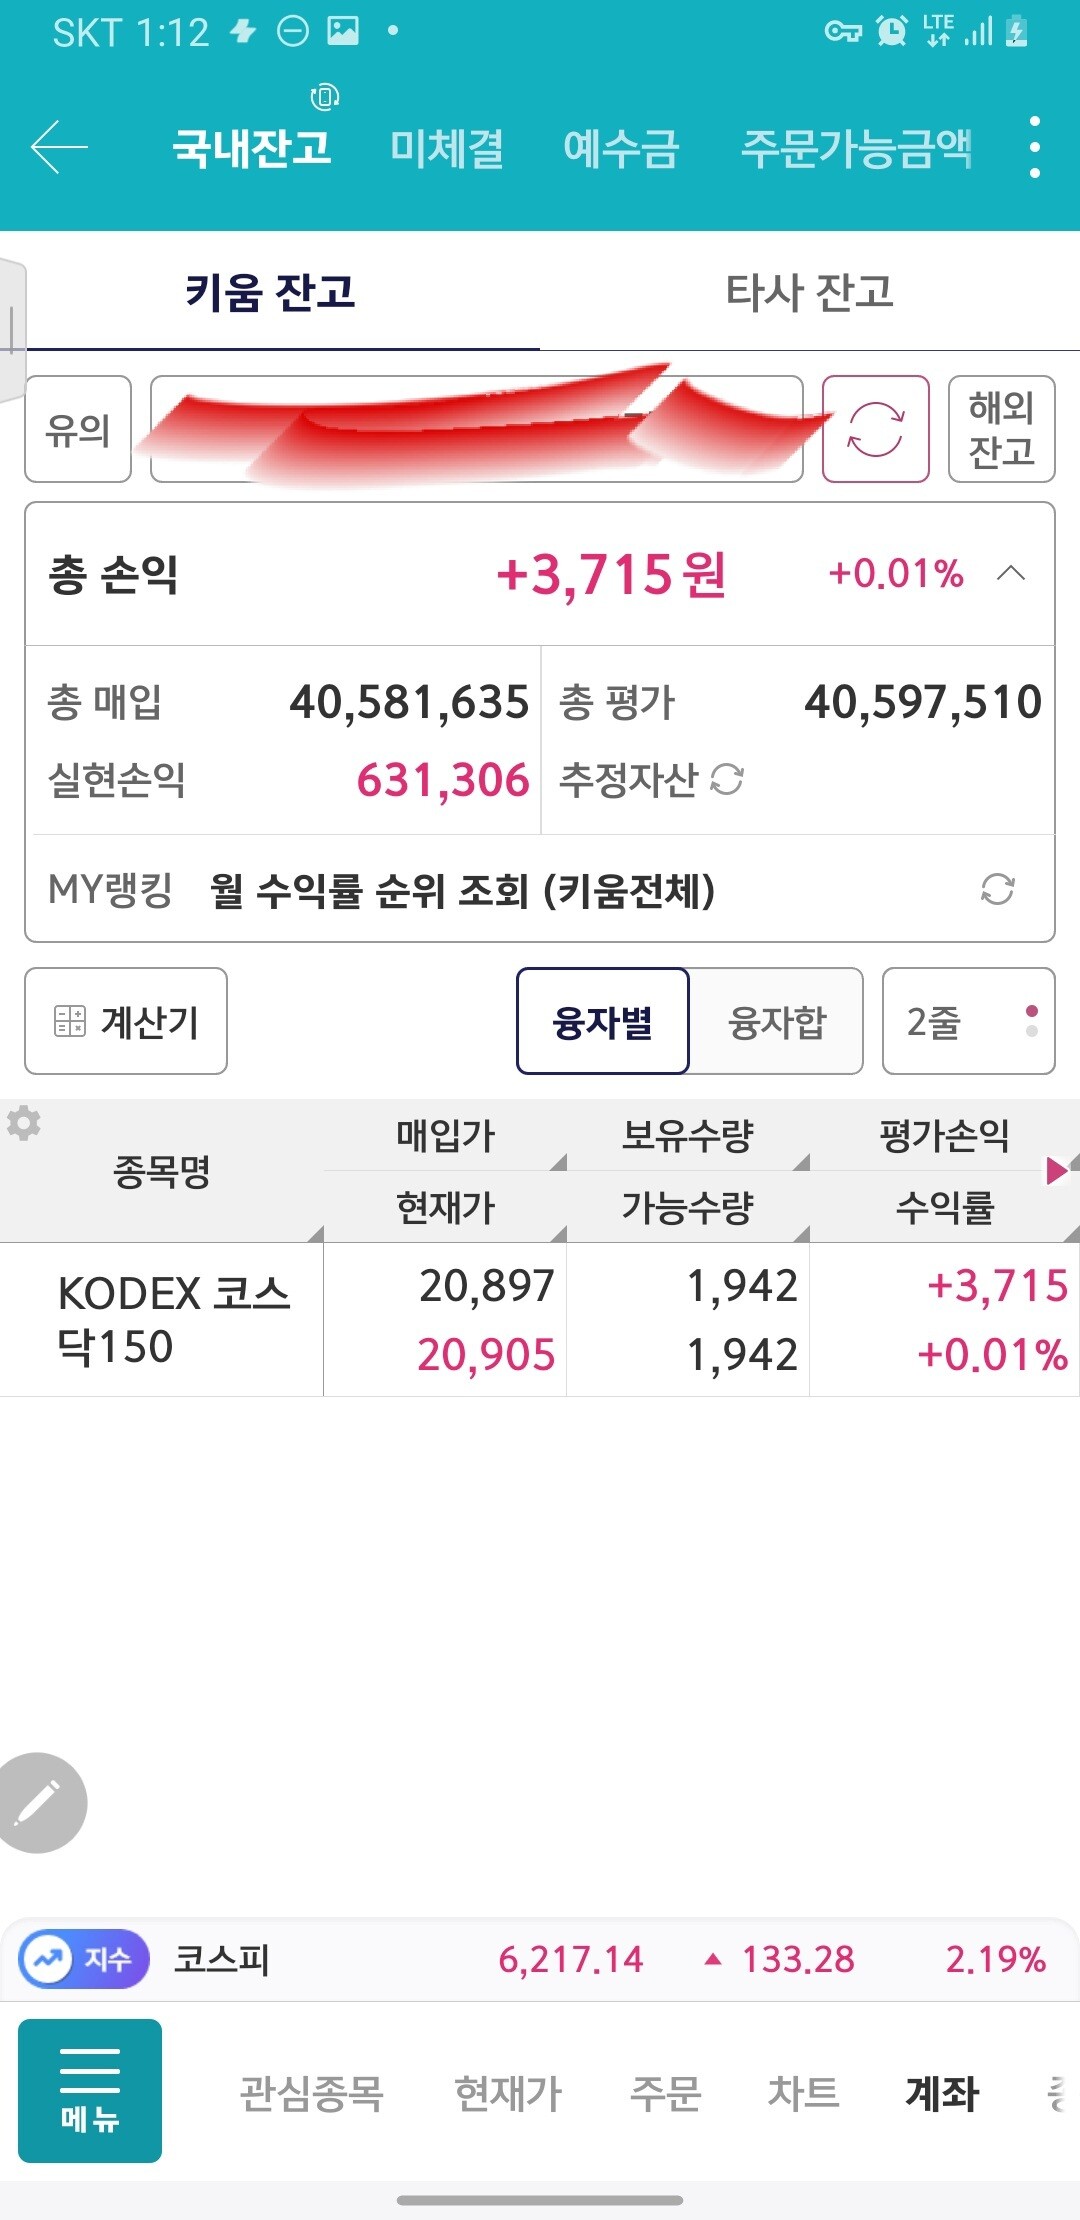
Task: Tap the 해외잔고 button
Action: tap(1001, 429)
